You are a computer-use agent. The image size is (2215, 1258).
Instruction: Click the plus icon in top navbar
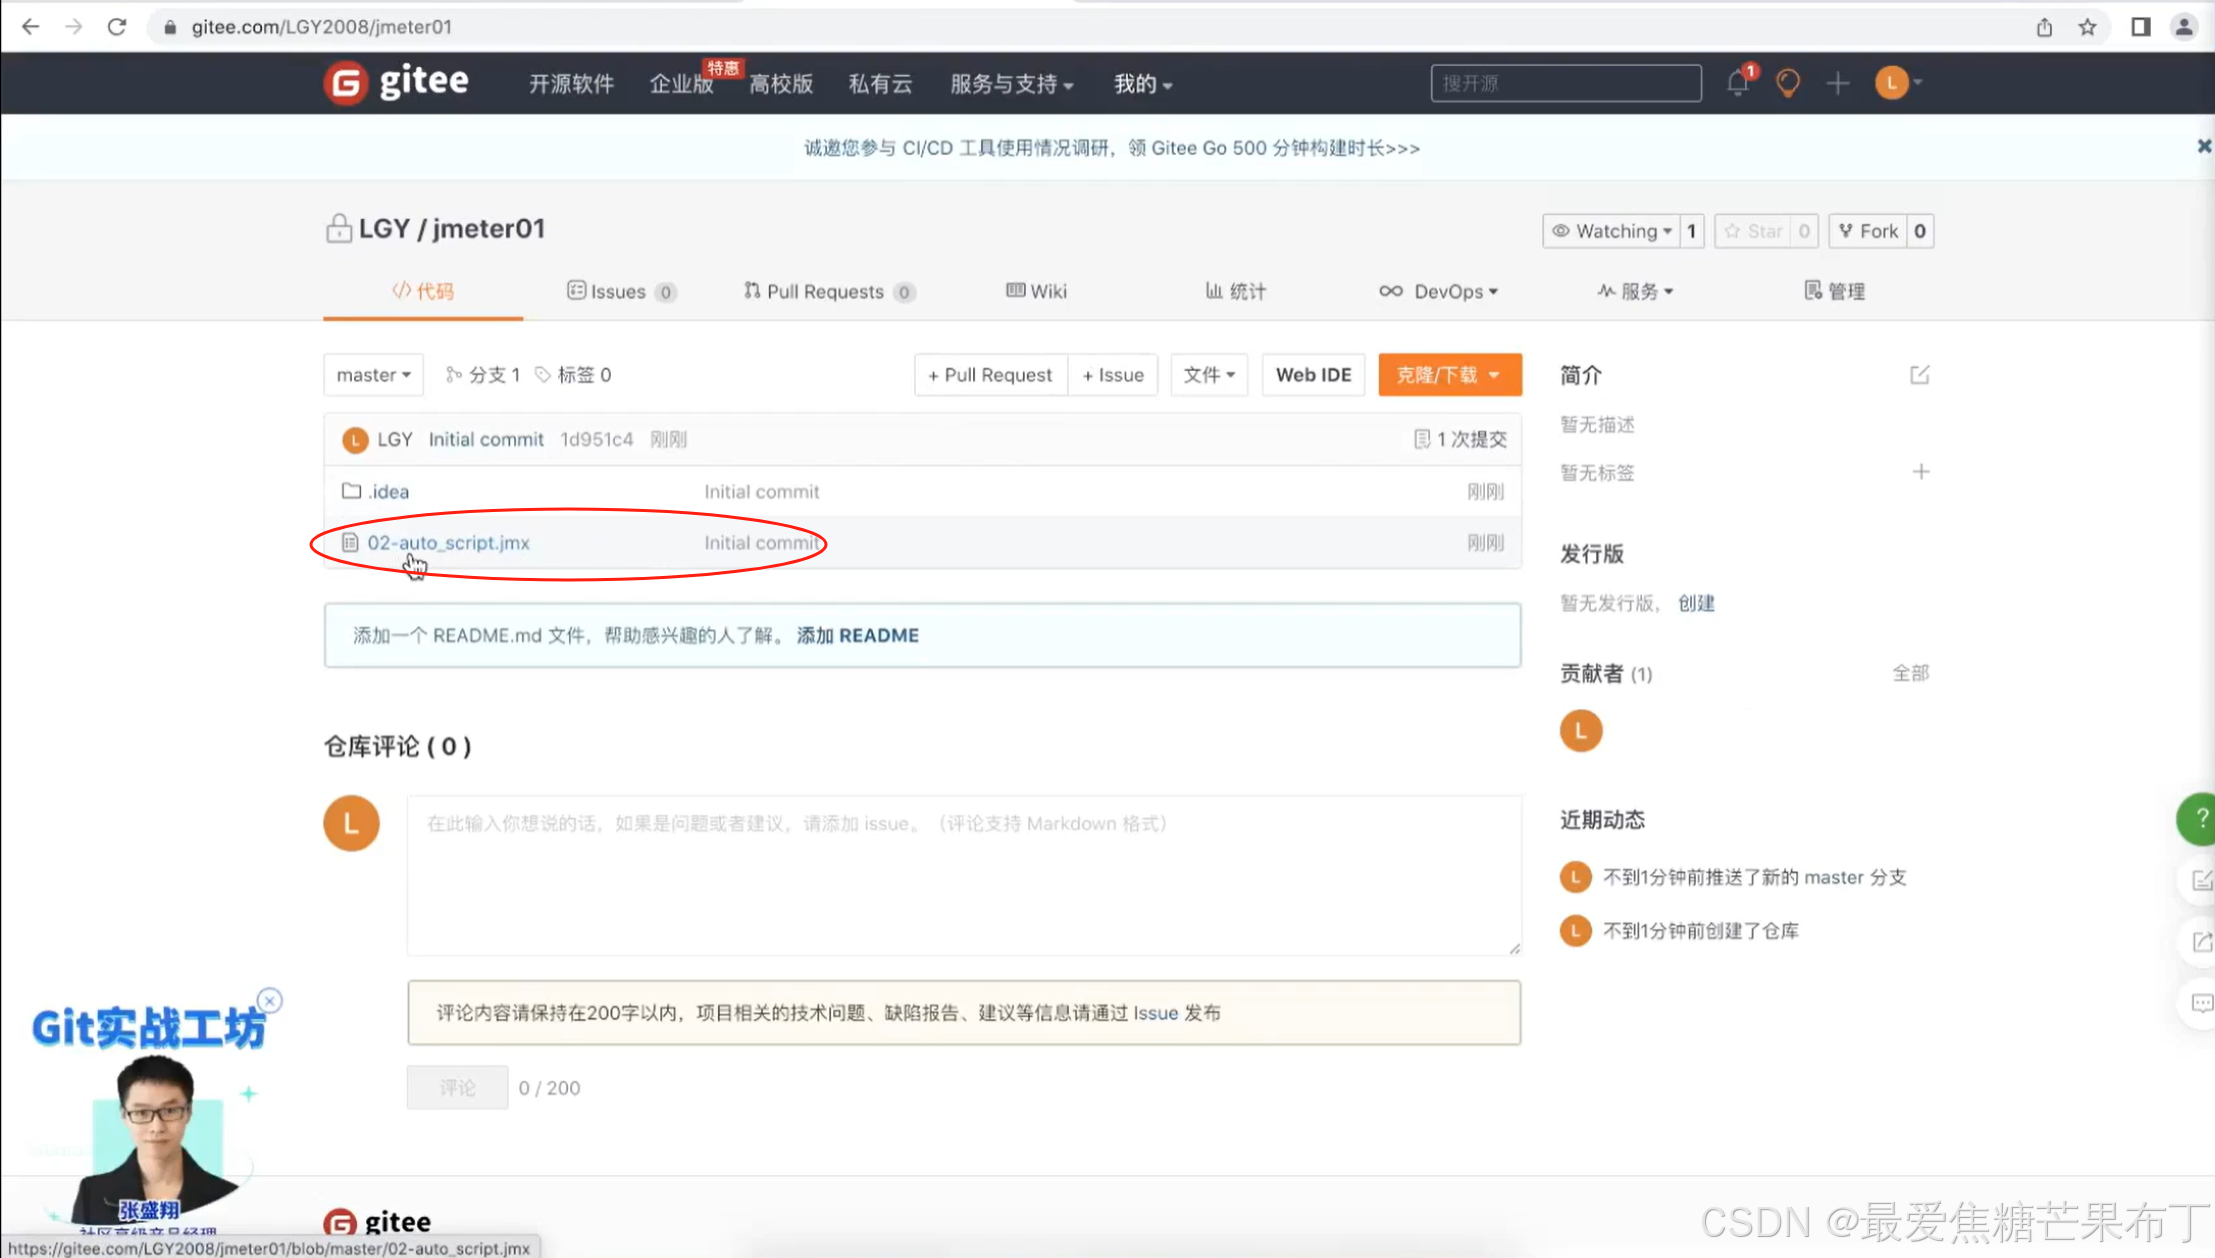click(1837, 83)
